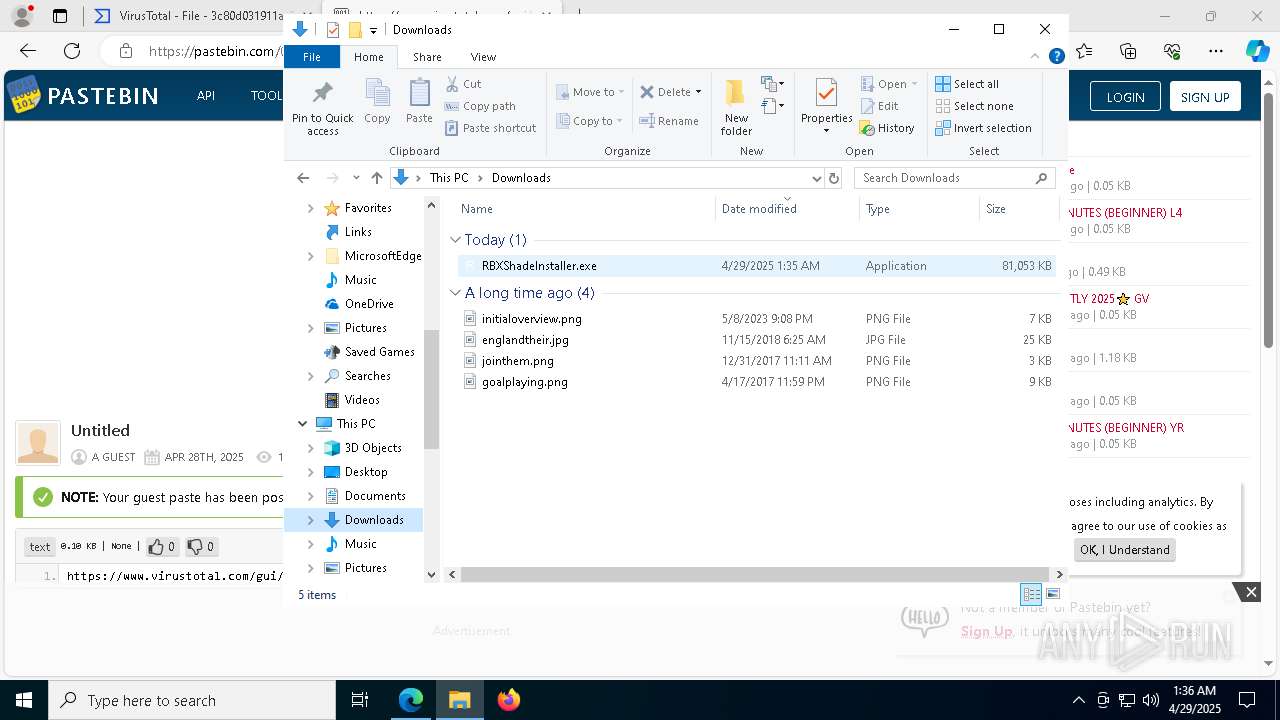This screenshot has width=1280, height=720.
Task: Collapse A long time ago group
Action: (x=456, y=293)
